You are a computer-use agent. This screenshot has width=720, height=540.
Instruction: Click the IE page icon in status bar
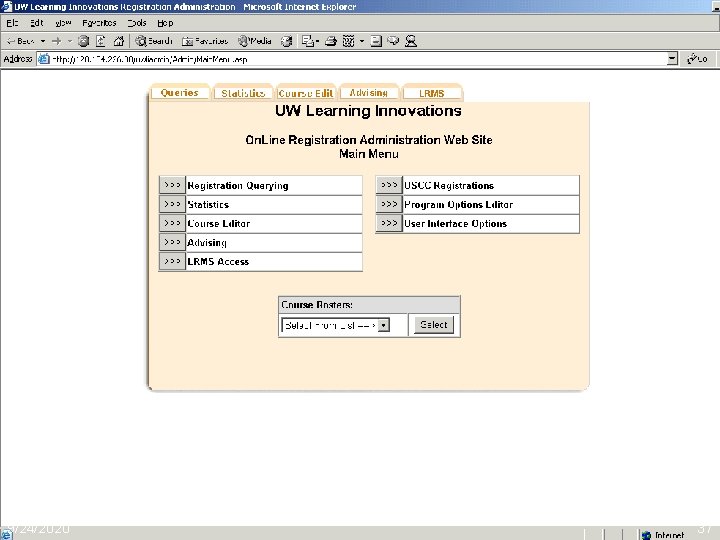[6, 535]
